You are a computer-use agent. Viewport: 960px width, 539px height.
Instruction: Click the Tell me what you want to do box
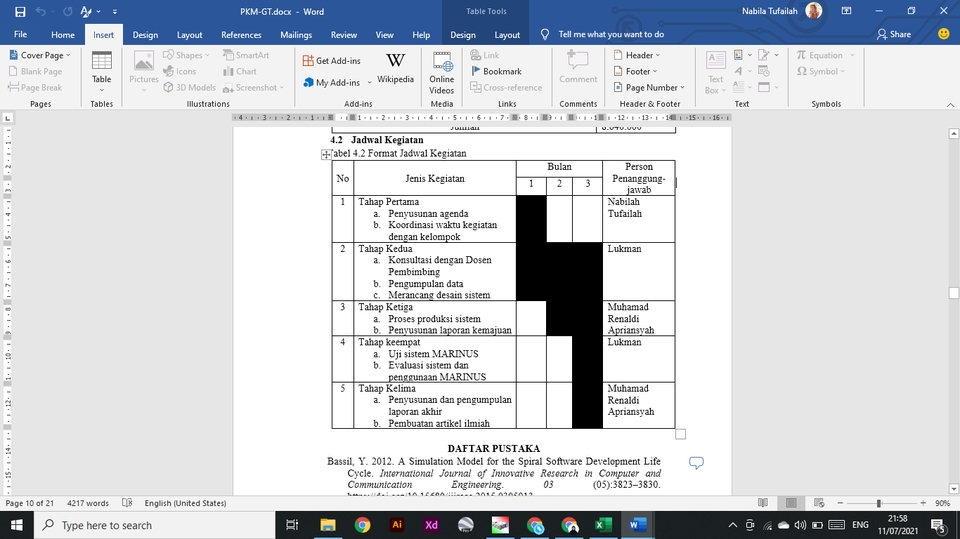[610, 34]
